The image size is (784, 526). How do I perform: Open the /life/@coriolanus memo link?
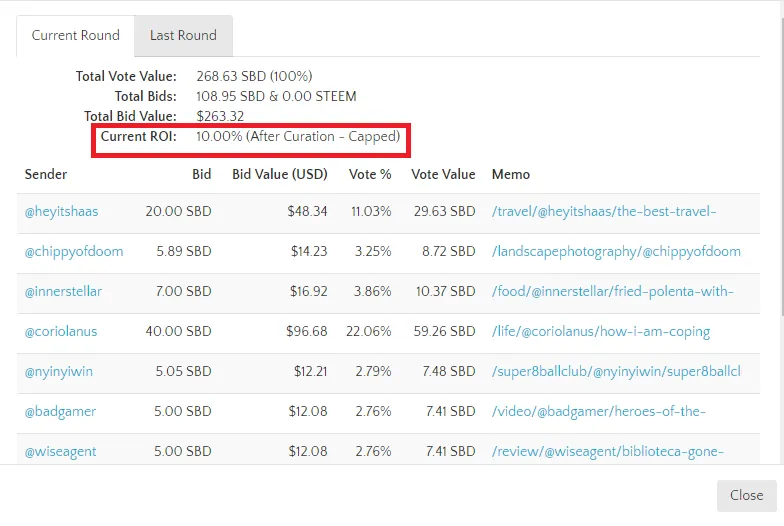pos(601,332)
